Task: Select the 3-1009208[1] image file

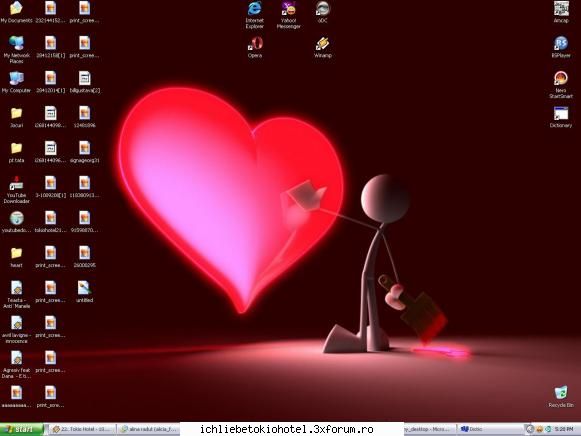Action: (50, 187)
